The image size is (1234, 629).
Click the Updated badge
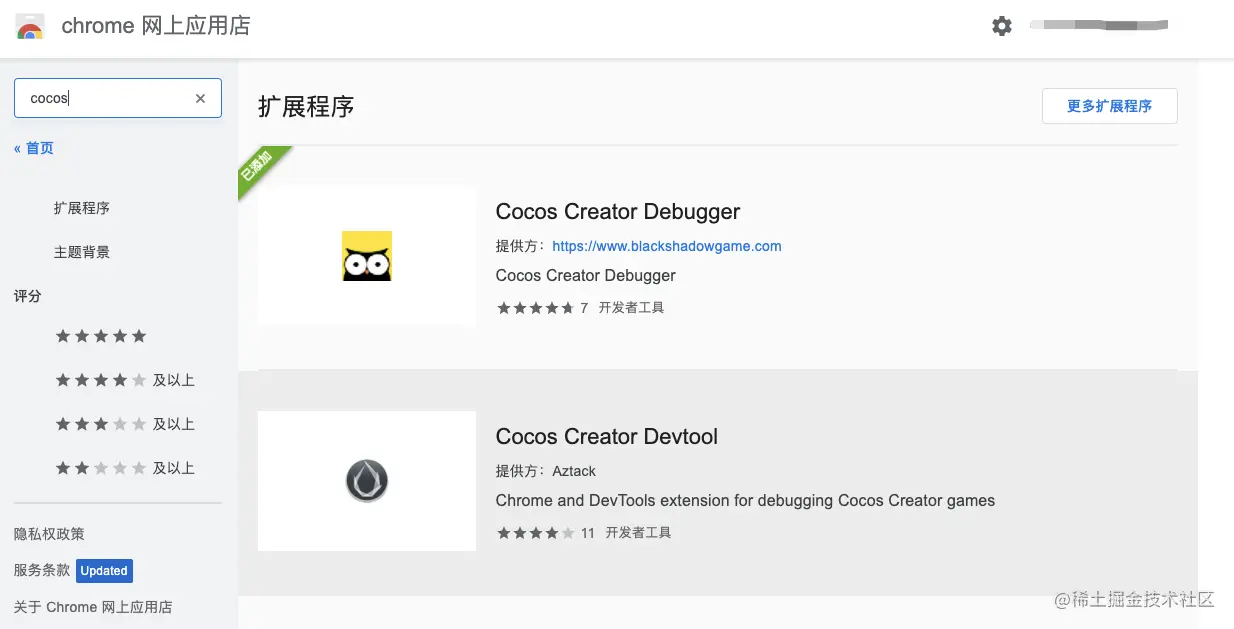tap(104, 571)
